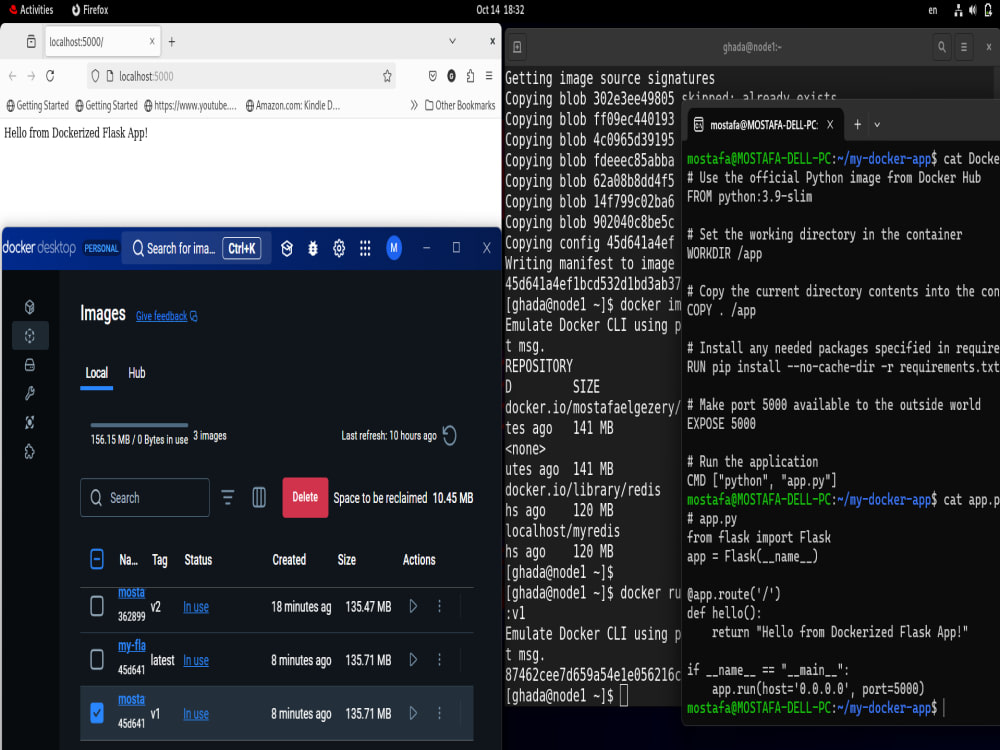This screenshot has height=750, width=1000.
Task: Open the Give feedback link
Action: coord(166,316)
